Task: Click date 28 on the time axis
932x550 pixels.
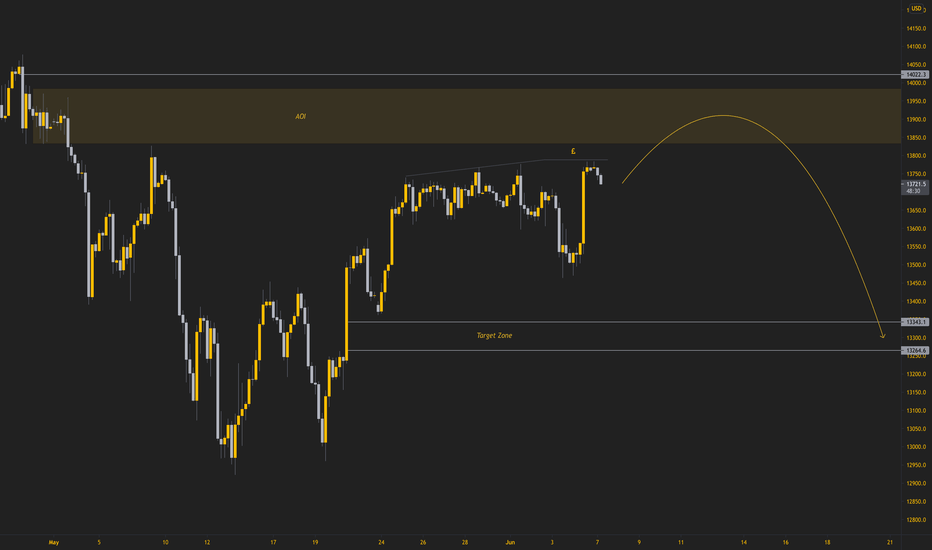Action: pos(465,542)
